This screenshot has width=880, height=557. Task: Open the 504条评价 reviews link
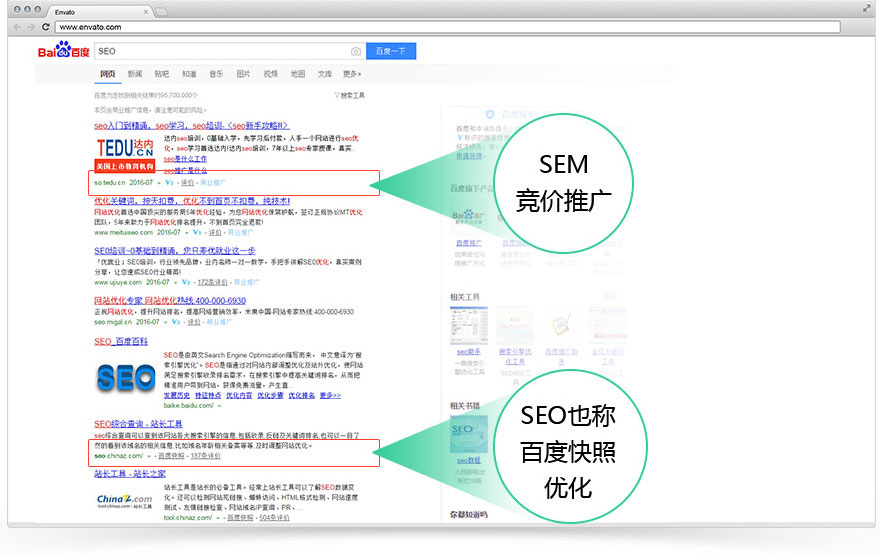(x=274, y=517)
